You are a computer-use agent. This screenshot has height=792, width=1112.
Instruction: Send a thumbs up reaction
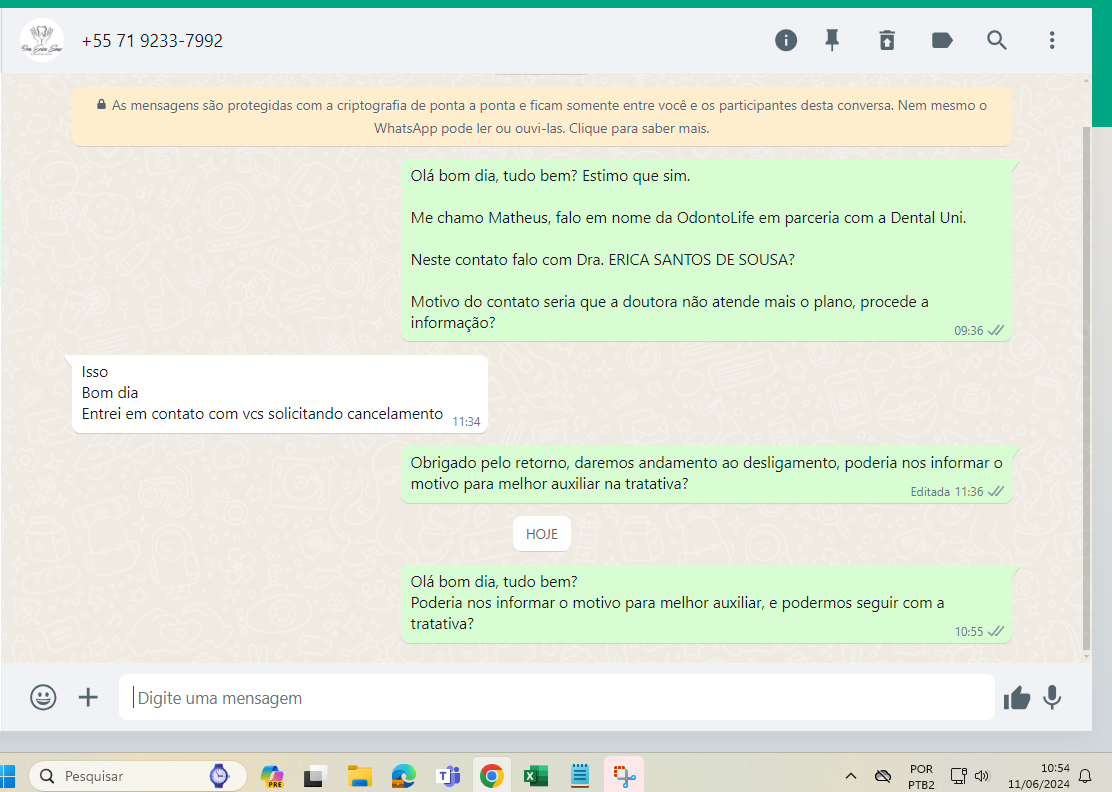[x=1017, y=698]
